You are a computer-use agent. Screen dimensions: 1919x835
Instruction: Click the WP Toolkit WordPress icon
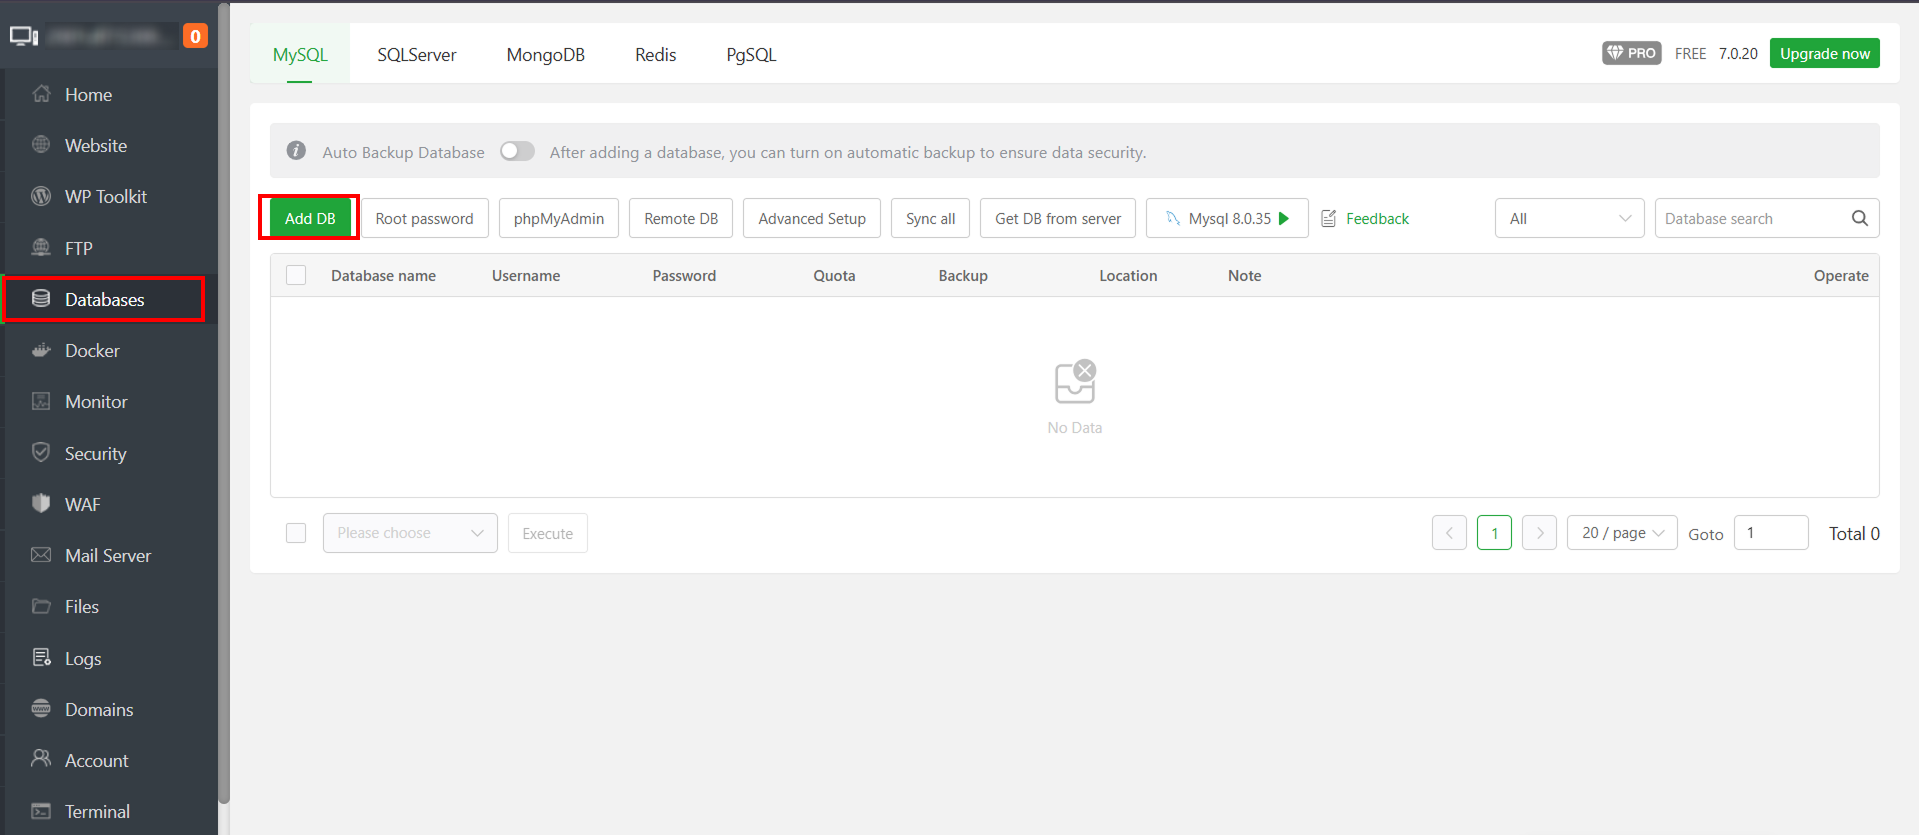41,196
